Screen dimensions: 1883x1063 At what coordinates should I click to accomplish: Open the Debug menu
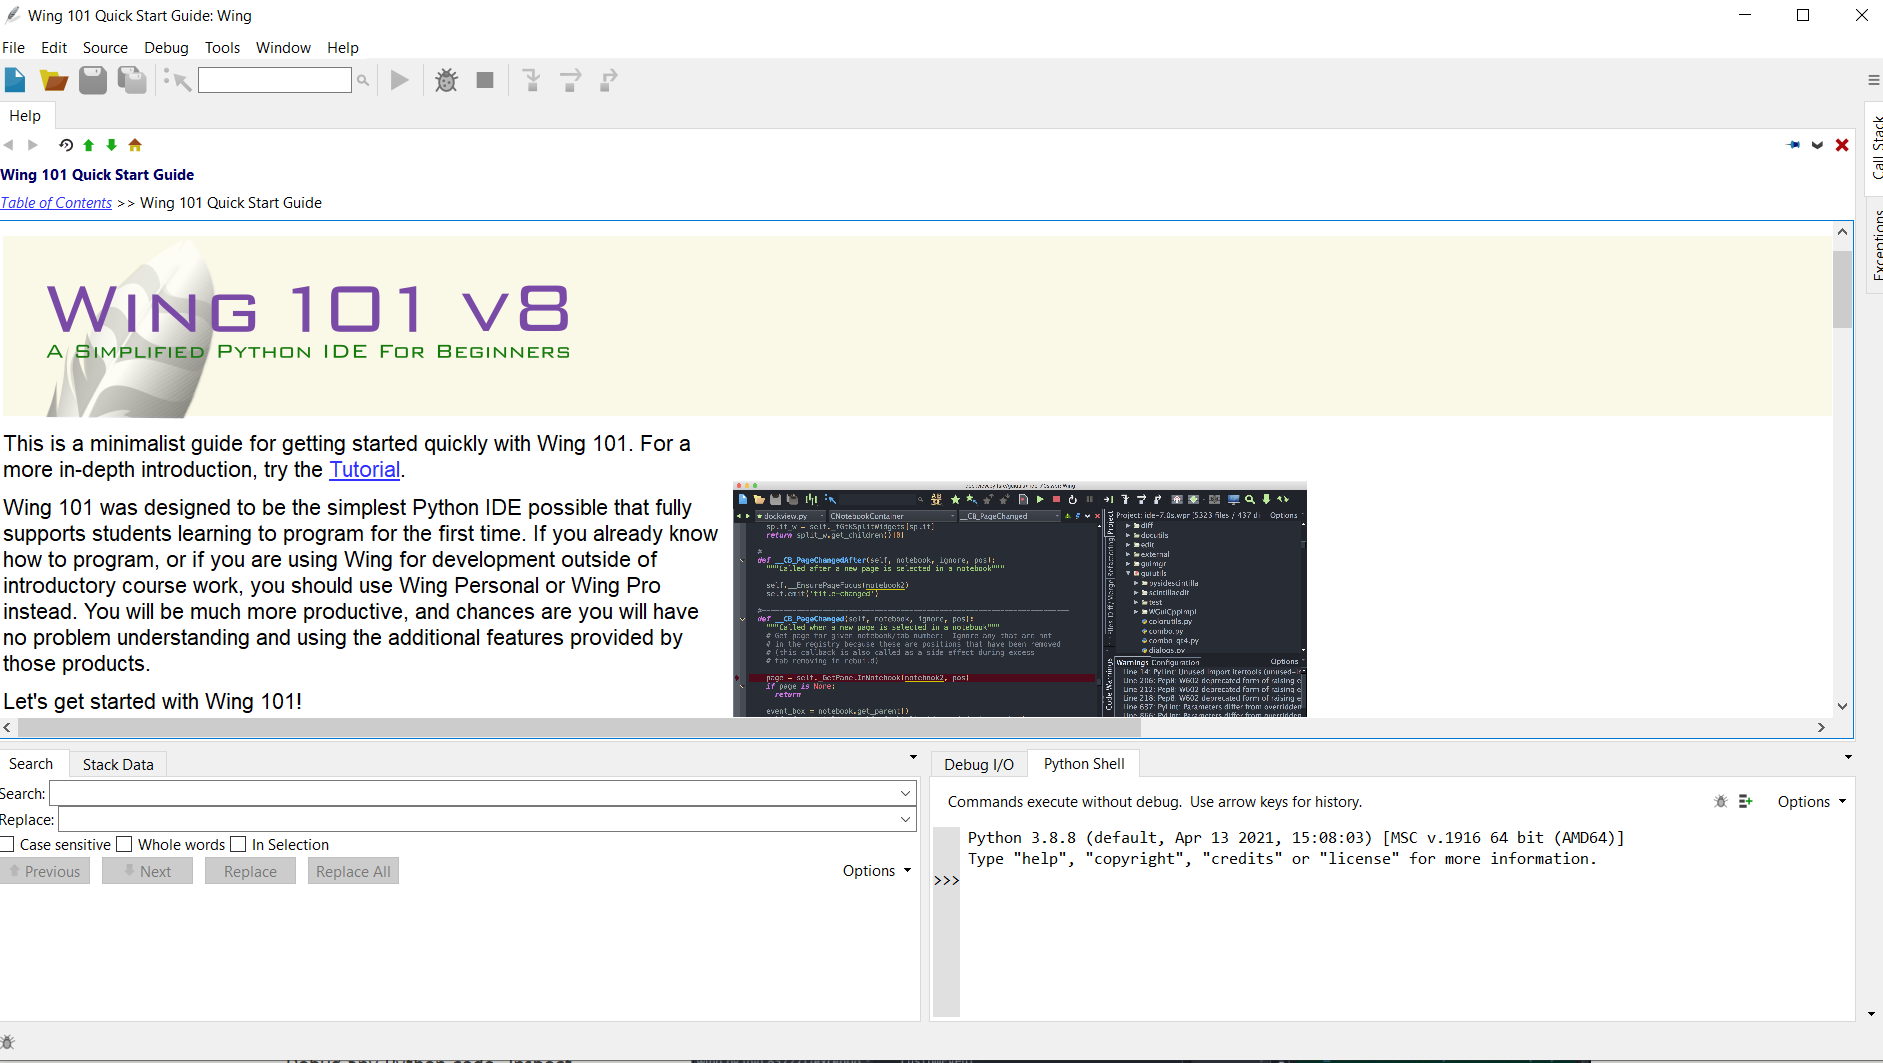point(166,47)
